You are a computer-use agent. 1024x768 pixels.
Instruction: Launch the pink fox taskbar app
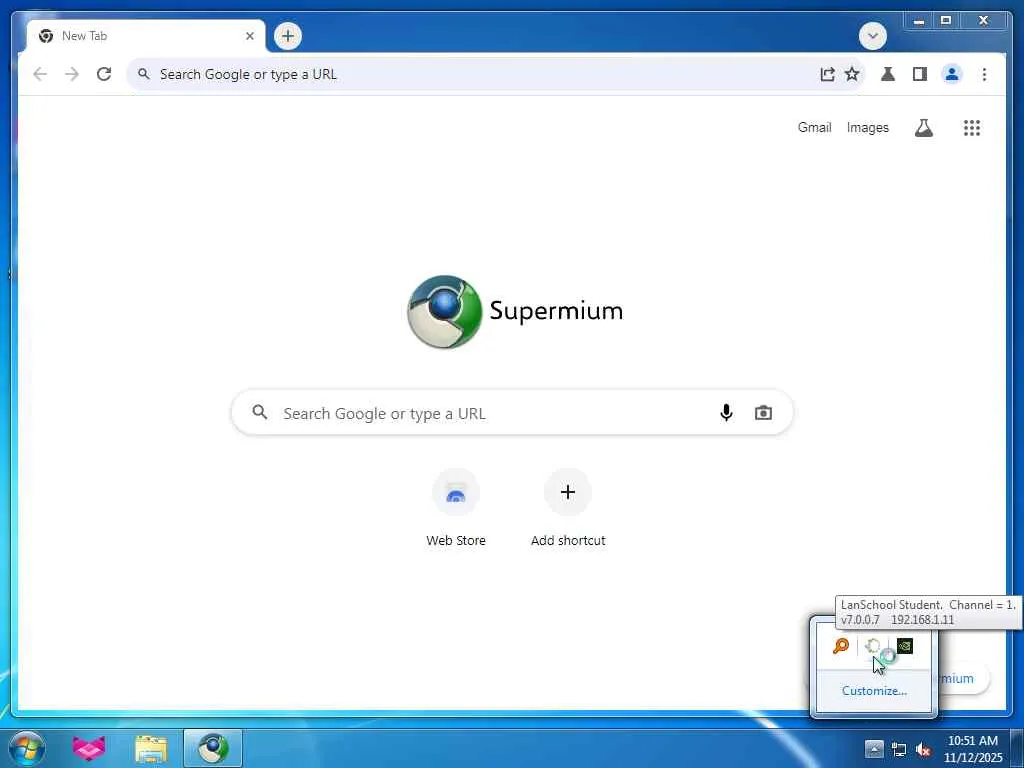89,749
